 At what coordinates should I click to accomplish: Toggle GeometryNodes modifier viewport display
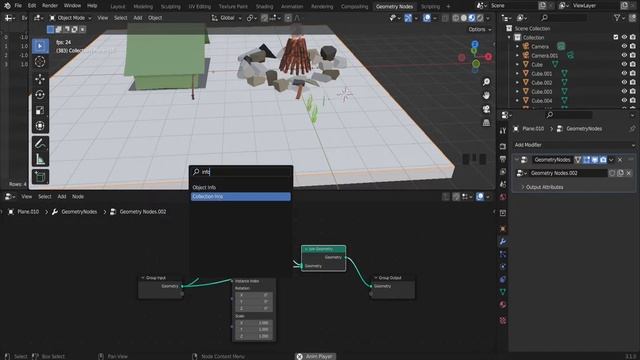595,160
